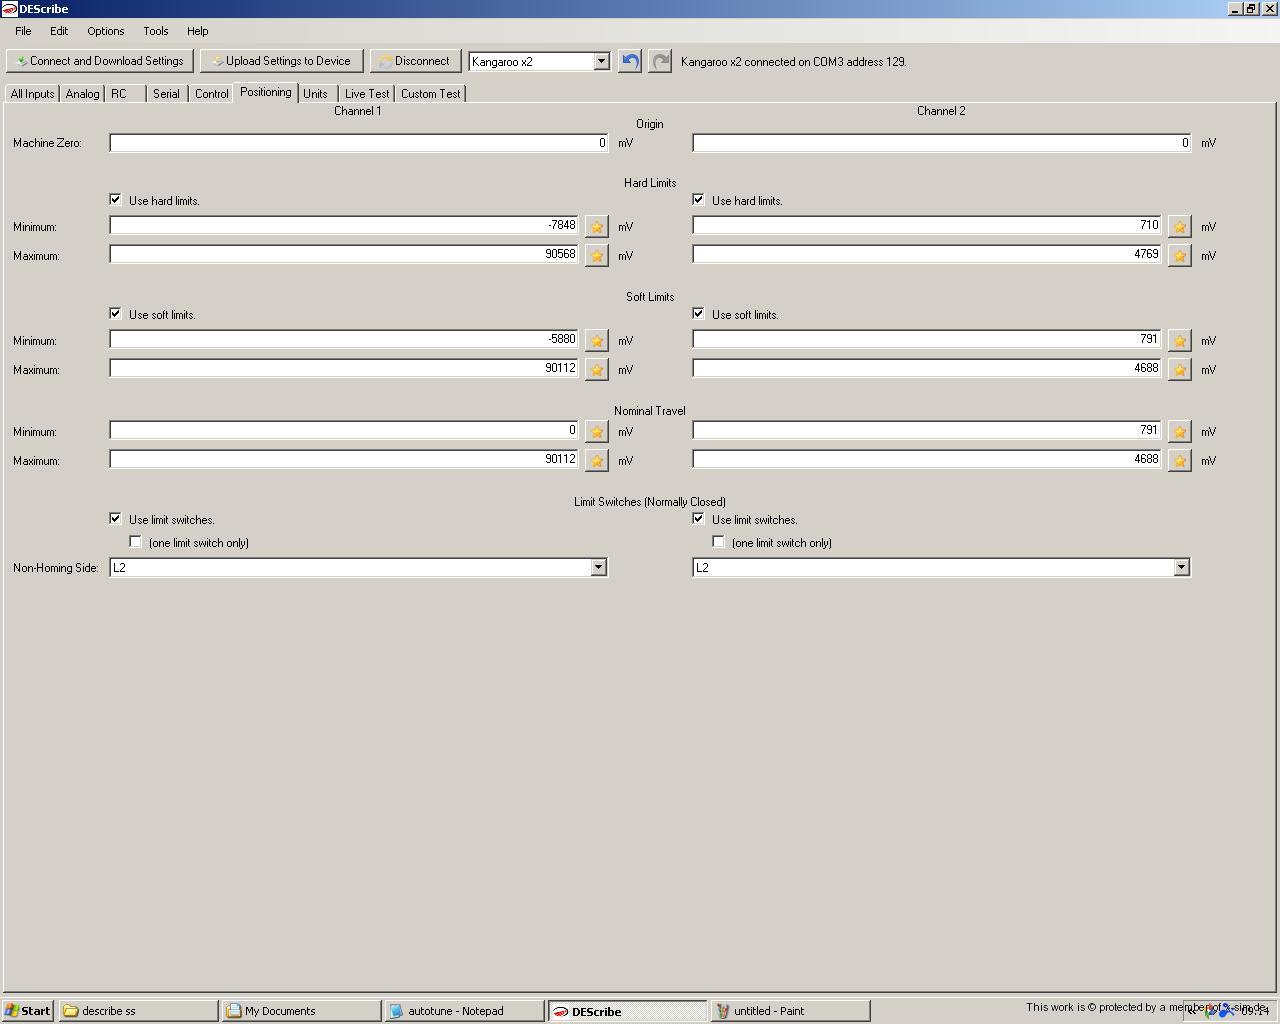Open the Tools menu

(x=155, y=31)
